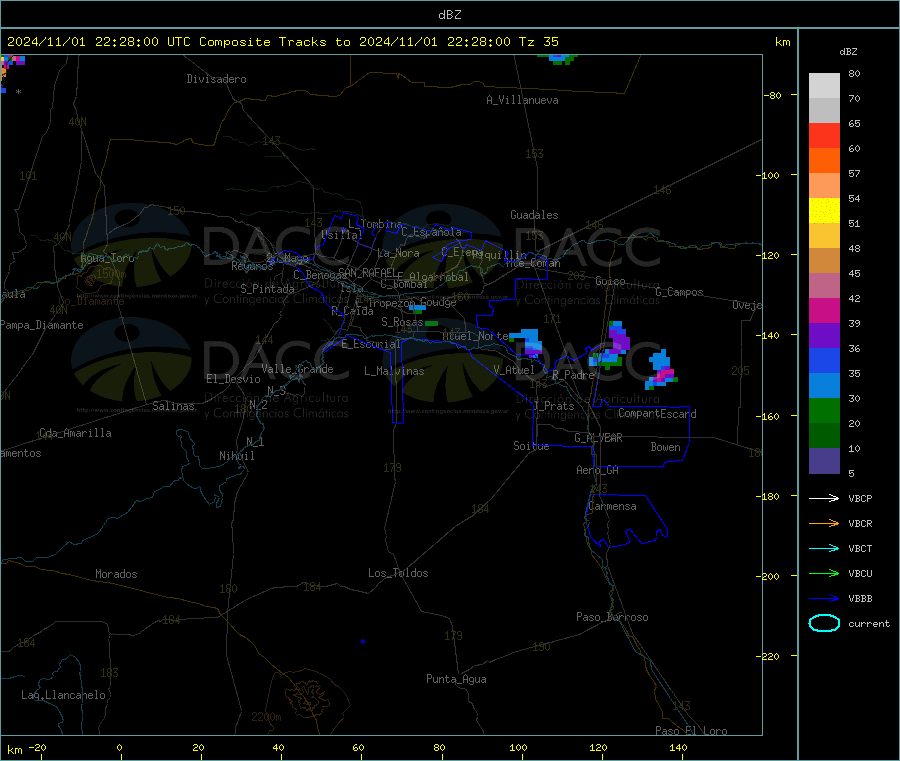Click the dBZ header at top
The height and width of the screenshot is (761, 900).
pos(449,15)
